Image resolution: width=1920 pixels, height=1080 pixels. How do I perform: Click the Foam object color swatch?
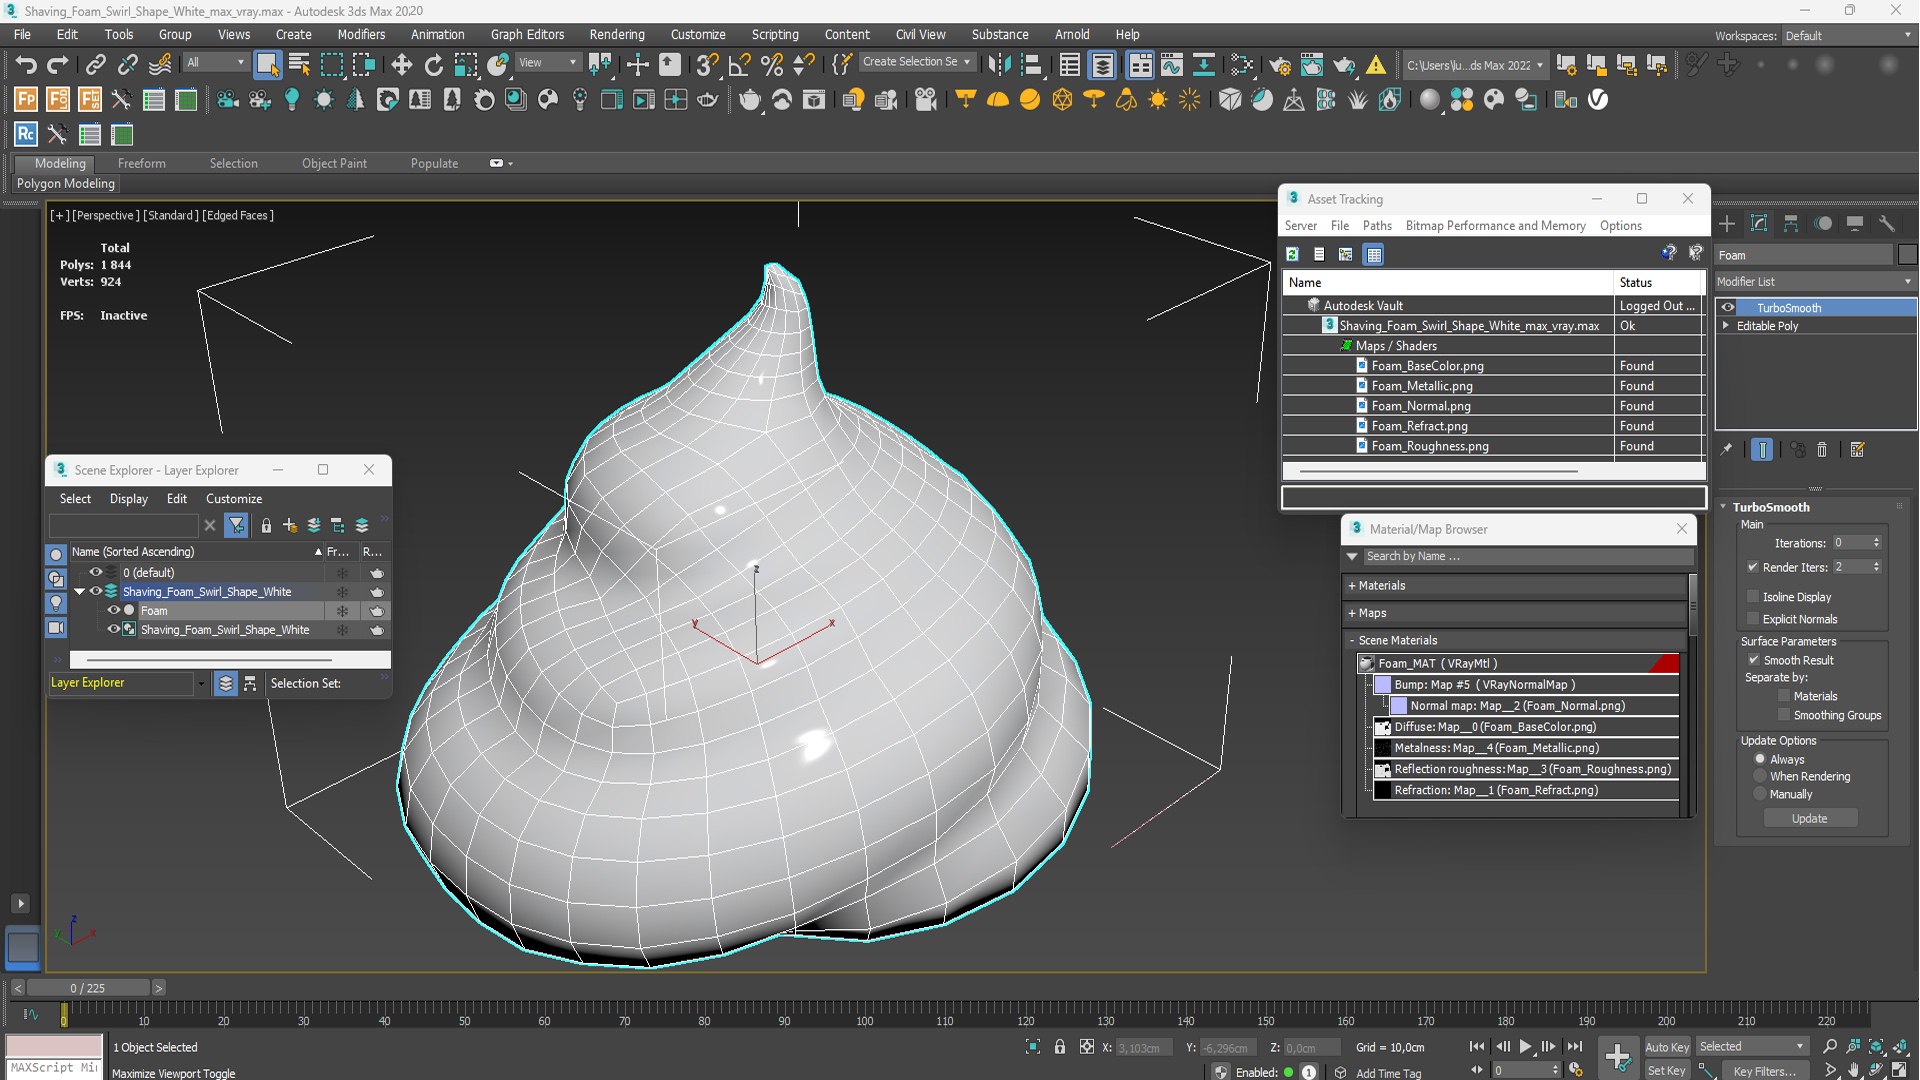[x=1907, y=255]
